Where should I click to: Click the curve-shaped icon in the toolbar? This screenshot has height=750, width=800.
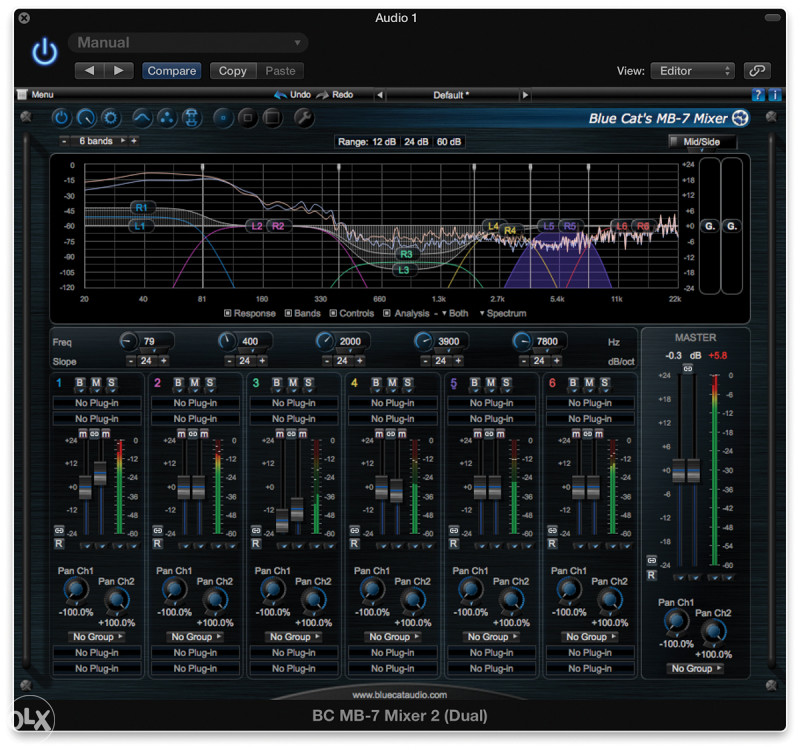142,118
